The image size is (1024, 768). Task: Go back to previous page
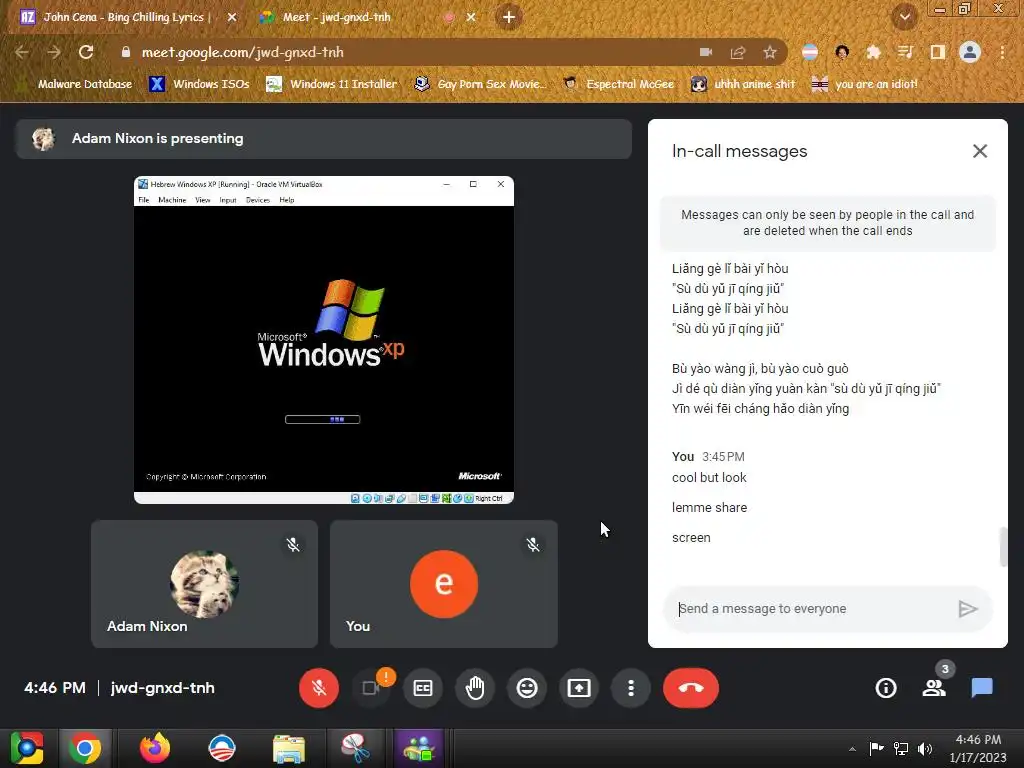pos(22,52)
